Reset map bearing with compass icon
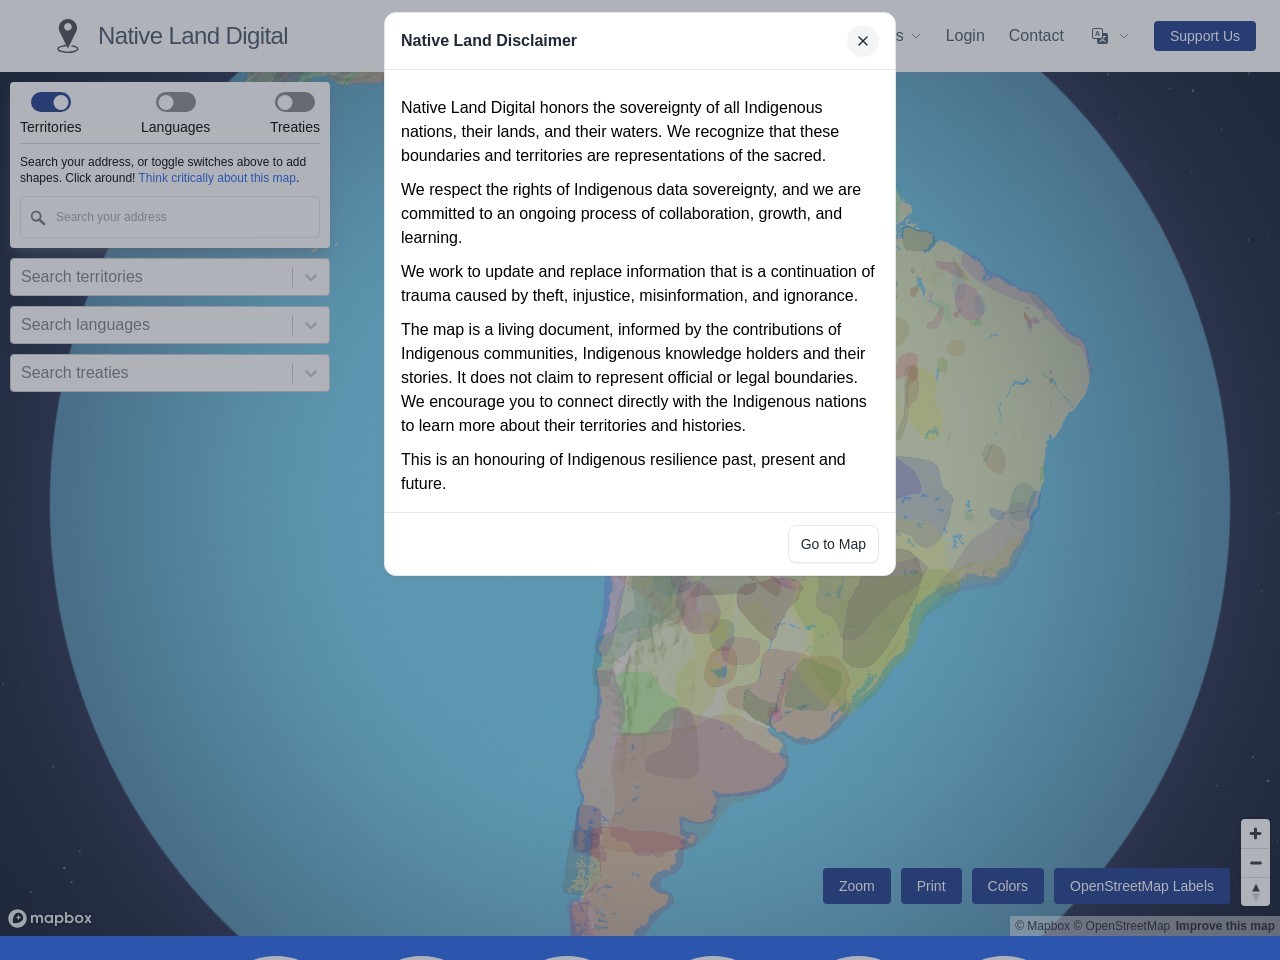The width and height of the screenshot is (1280, 960). pos(1256,892)
